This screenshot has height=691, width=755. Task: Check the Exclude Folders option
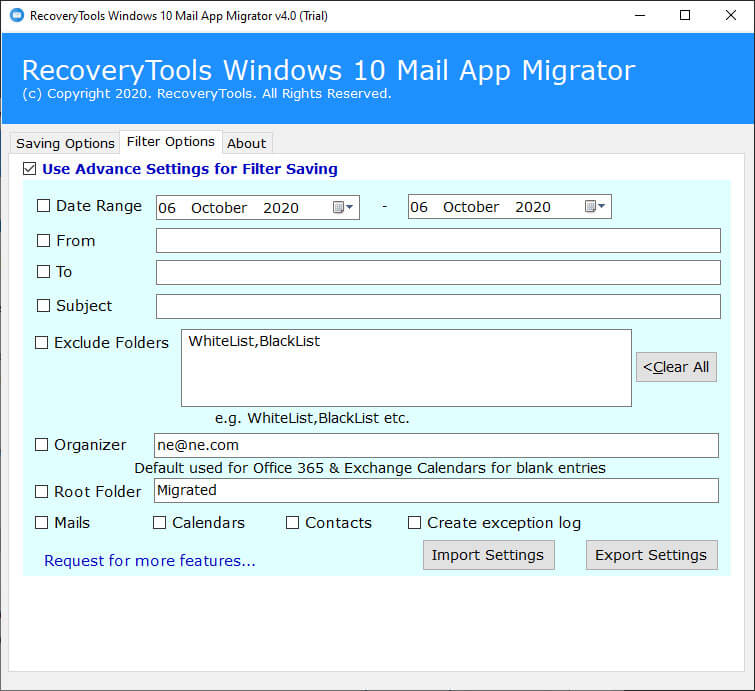[x=41, y=342]
